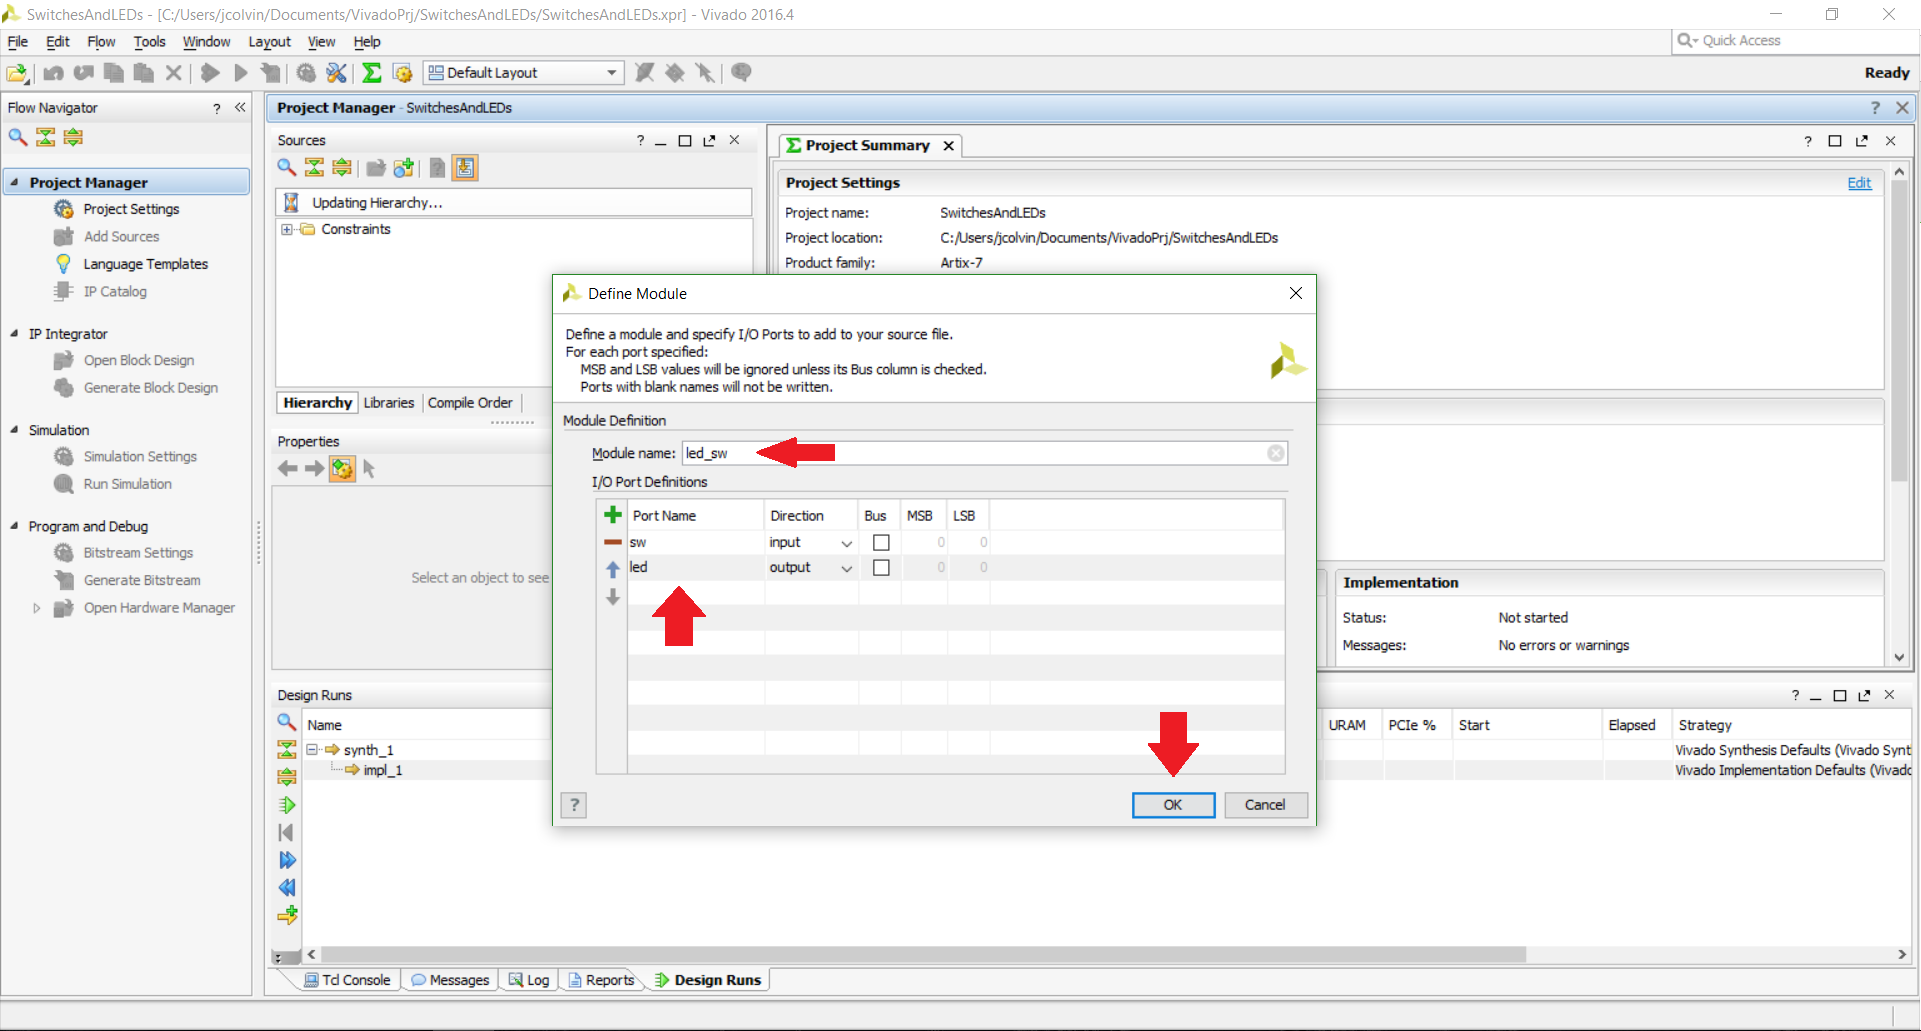1921x1031 pixels.
Task: Float the Sources panel icon
Action: tap(710, 141)
